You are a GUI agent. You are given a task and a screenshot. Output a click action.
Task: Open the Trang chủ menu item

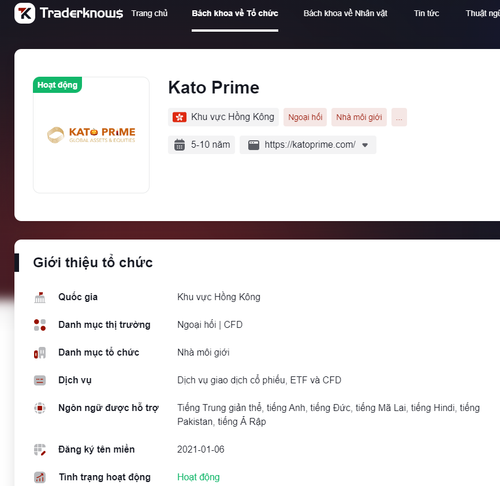149,13
